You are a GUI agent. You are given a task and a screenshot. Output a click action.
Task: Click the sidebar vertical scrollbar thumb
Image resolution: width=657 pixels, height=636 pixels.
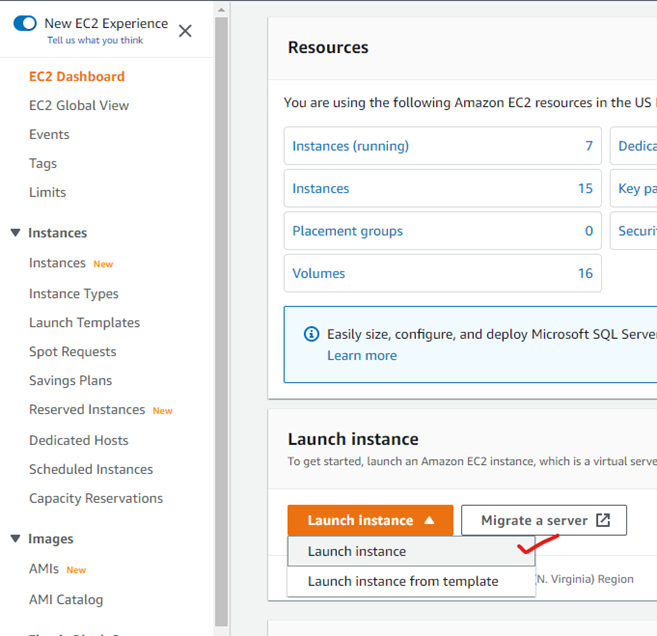pyautogui.click(x=222, y=322)
